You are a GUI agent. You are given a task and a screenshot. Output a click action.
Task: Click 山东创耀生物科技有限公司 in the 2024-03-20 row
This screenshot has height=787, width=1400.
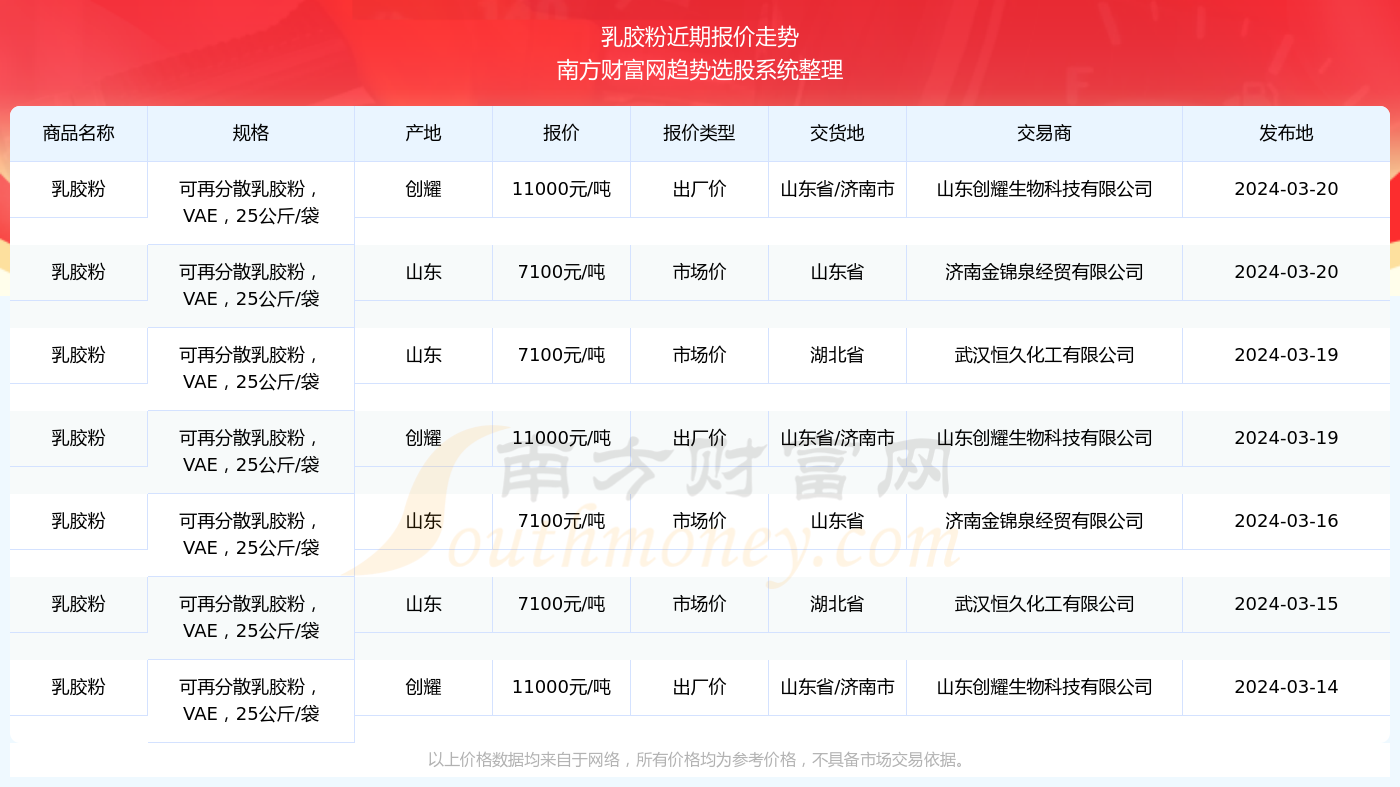pos(1044,189)
